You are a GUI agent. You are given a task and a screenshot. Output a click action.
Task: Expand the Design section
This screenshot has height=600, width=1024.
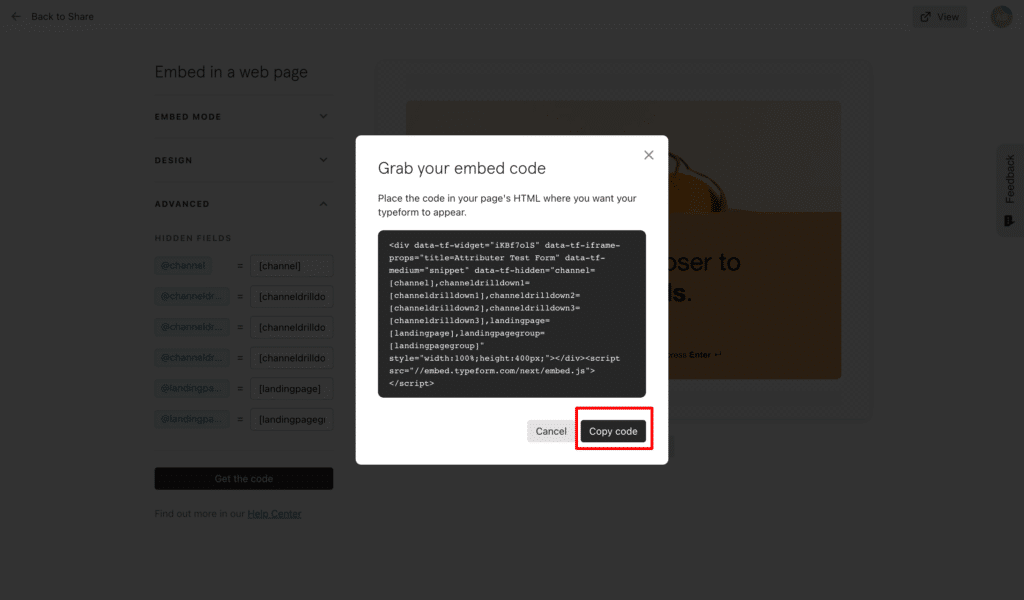tap(243, 160)
